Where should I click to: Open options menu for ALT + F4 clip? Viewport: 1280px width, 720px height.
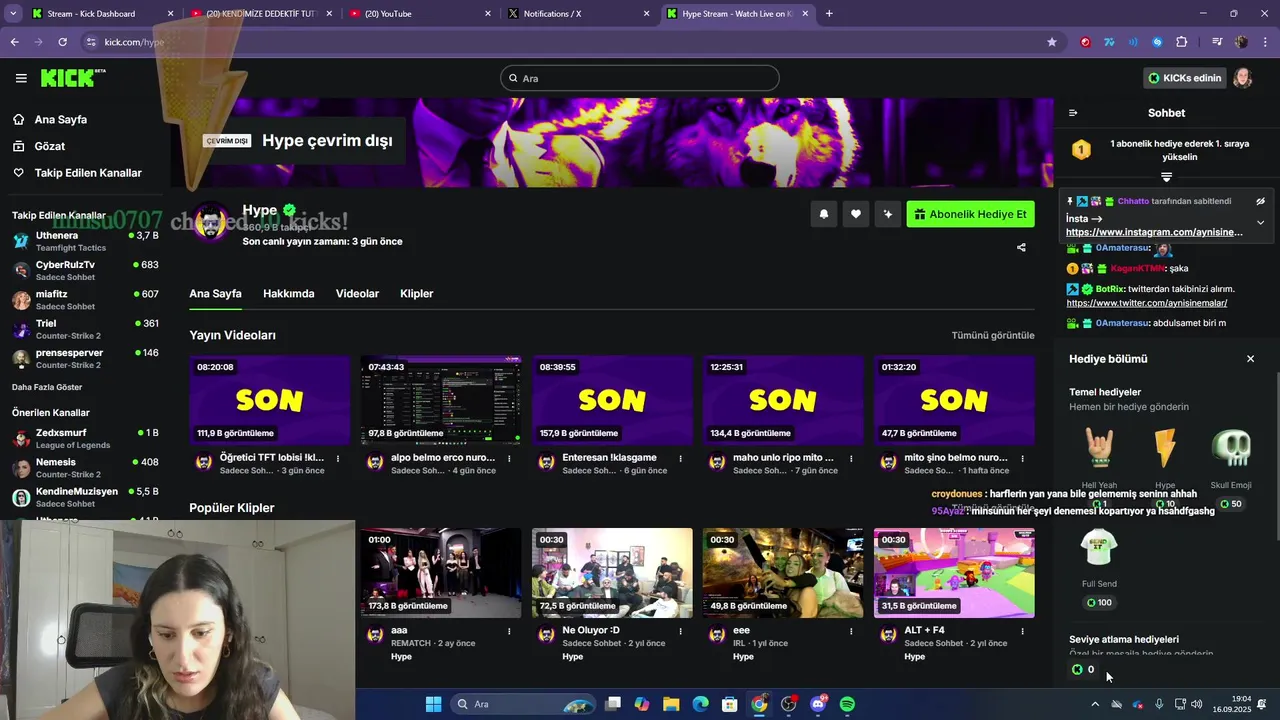(x=1022, y=632)
